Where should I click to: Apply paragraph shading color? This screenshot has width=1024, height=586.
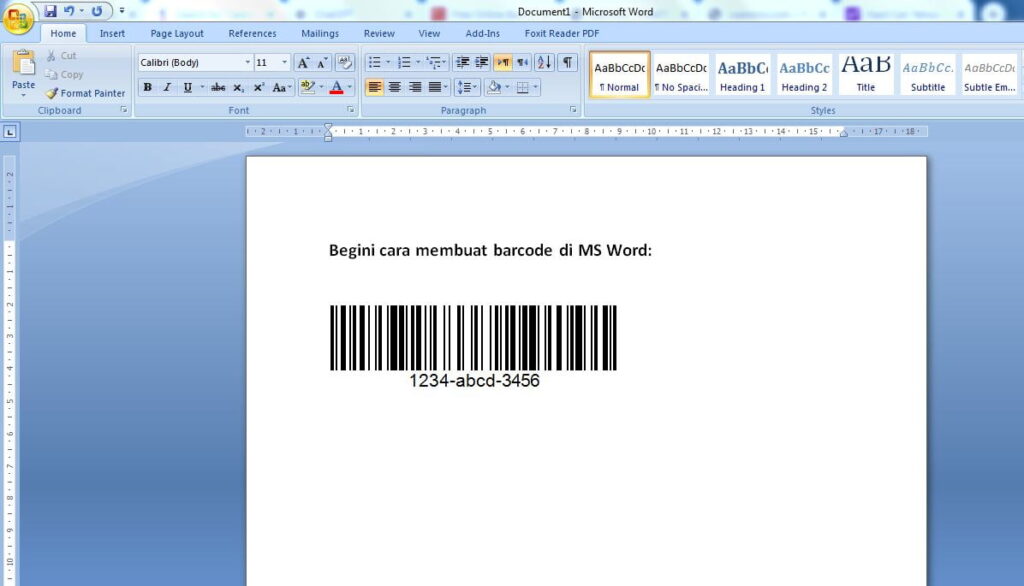pos(494,87)
